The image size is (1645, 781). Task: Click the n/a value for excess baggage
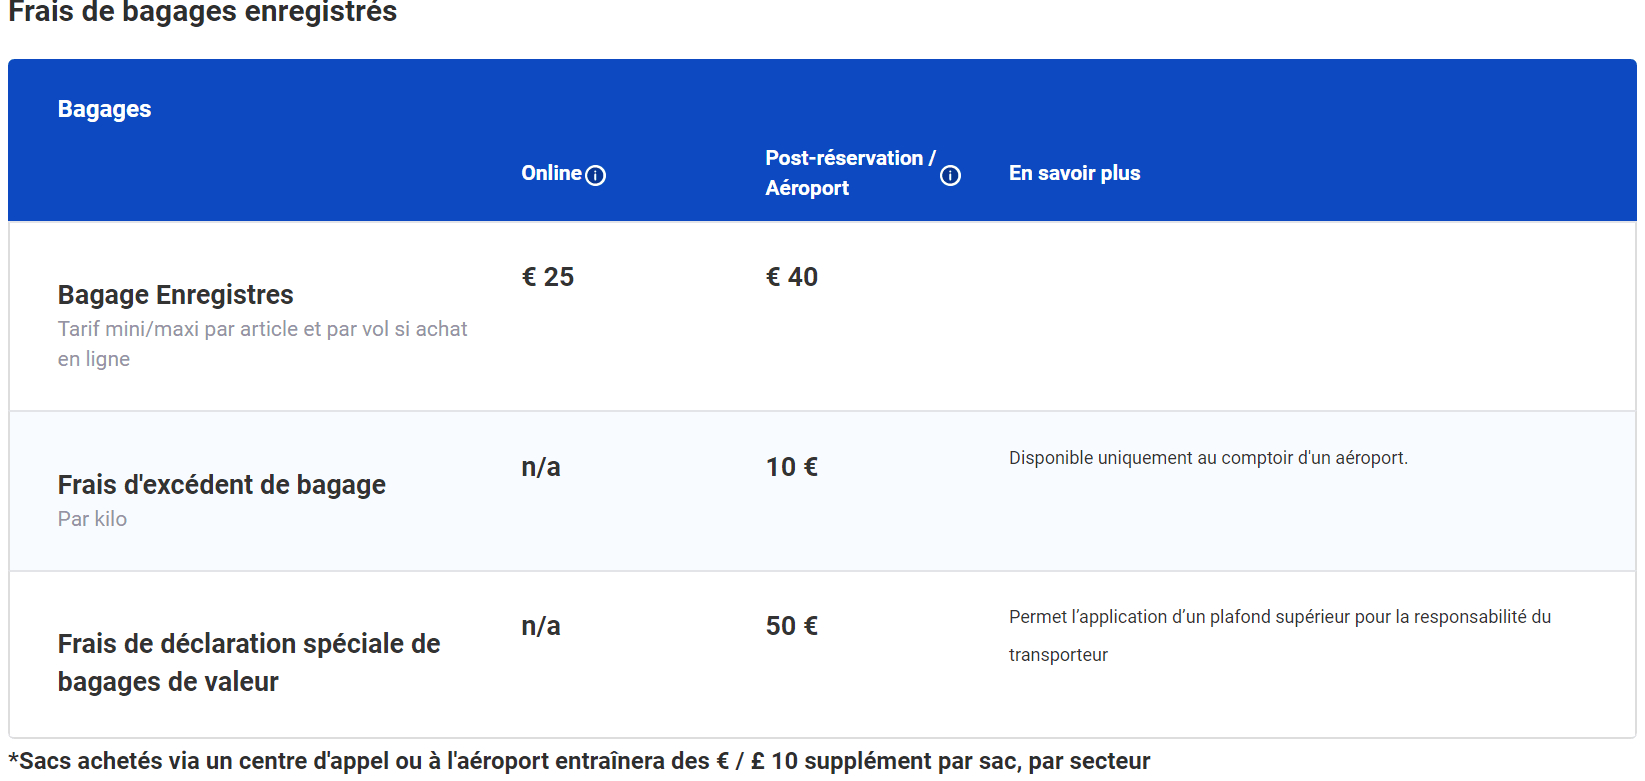[x=541, y=467]
